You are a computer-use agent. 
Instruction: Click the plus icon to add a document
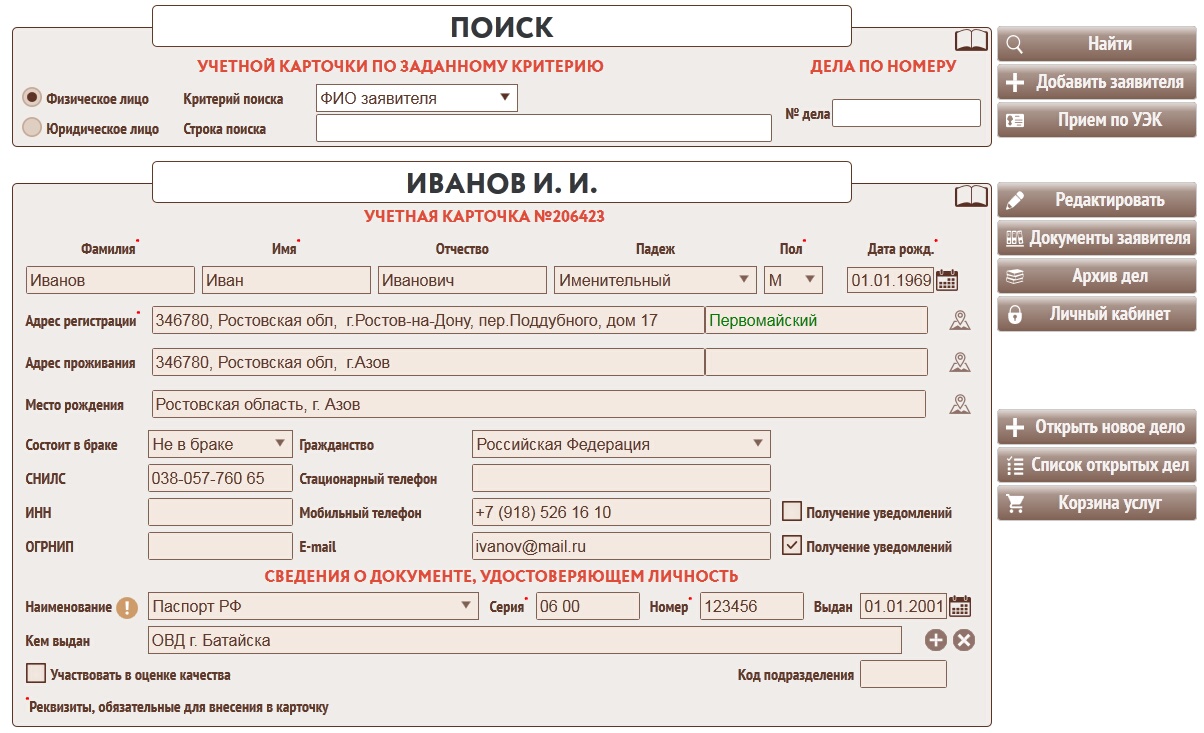pyautogui.click(x=935, y=640)
